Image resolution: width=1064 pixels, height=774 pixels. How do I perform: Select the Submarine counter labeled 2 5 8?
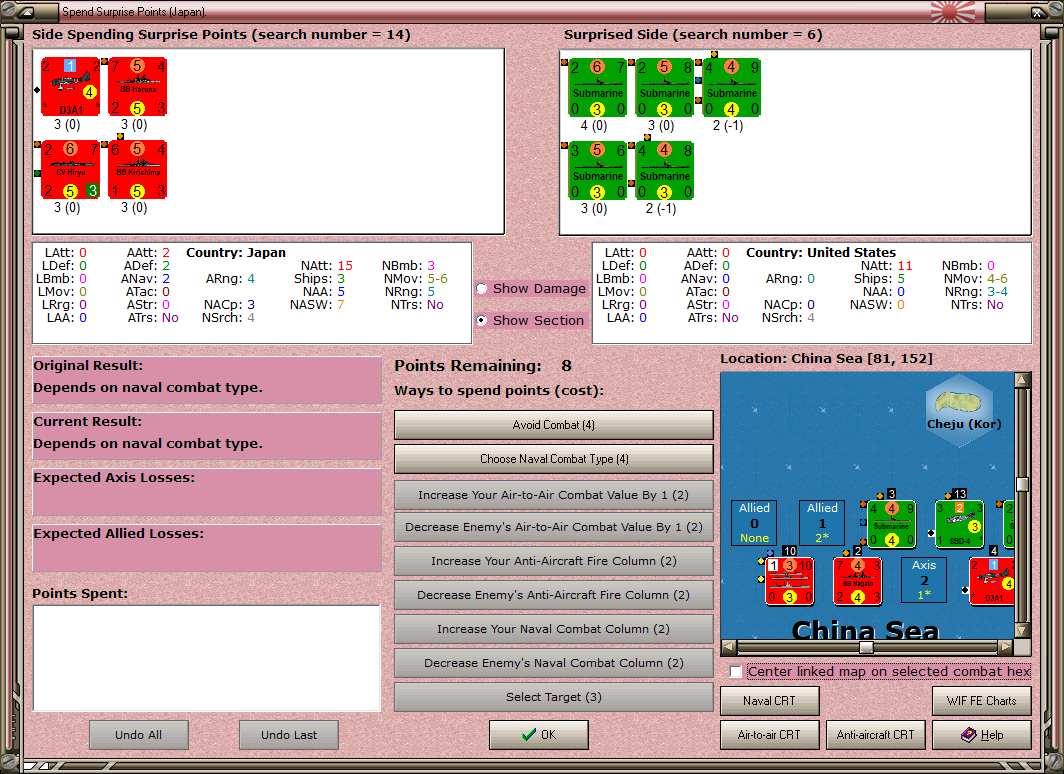664,88
